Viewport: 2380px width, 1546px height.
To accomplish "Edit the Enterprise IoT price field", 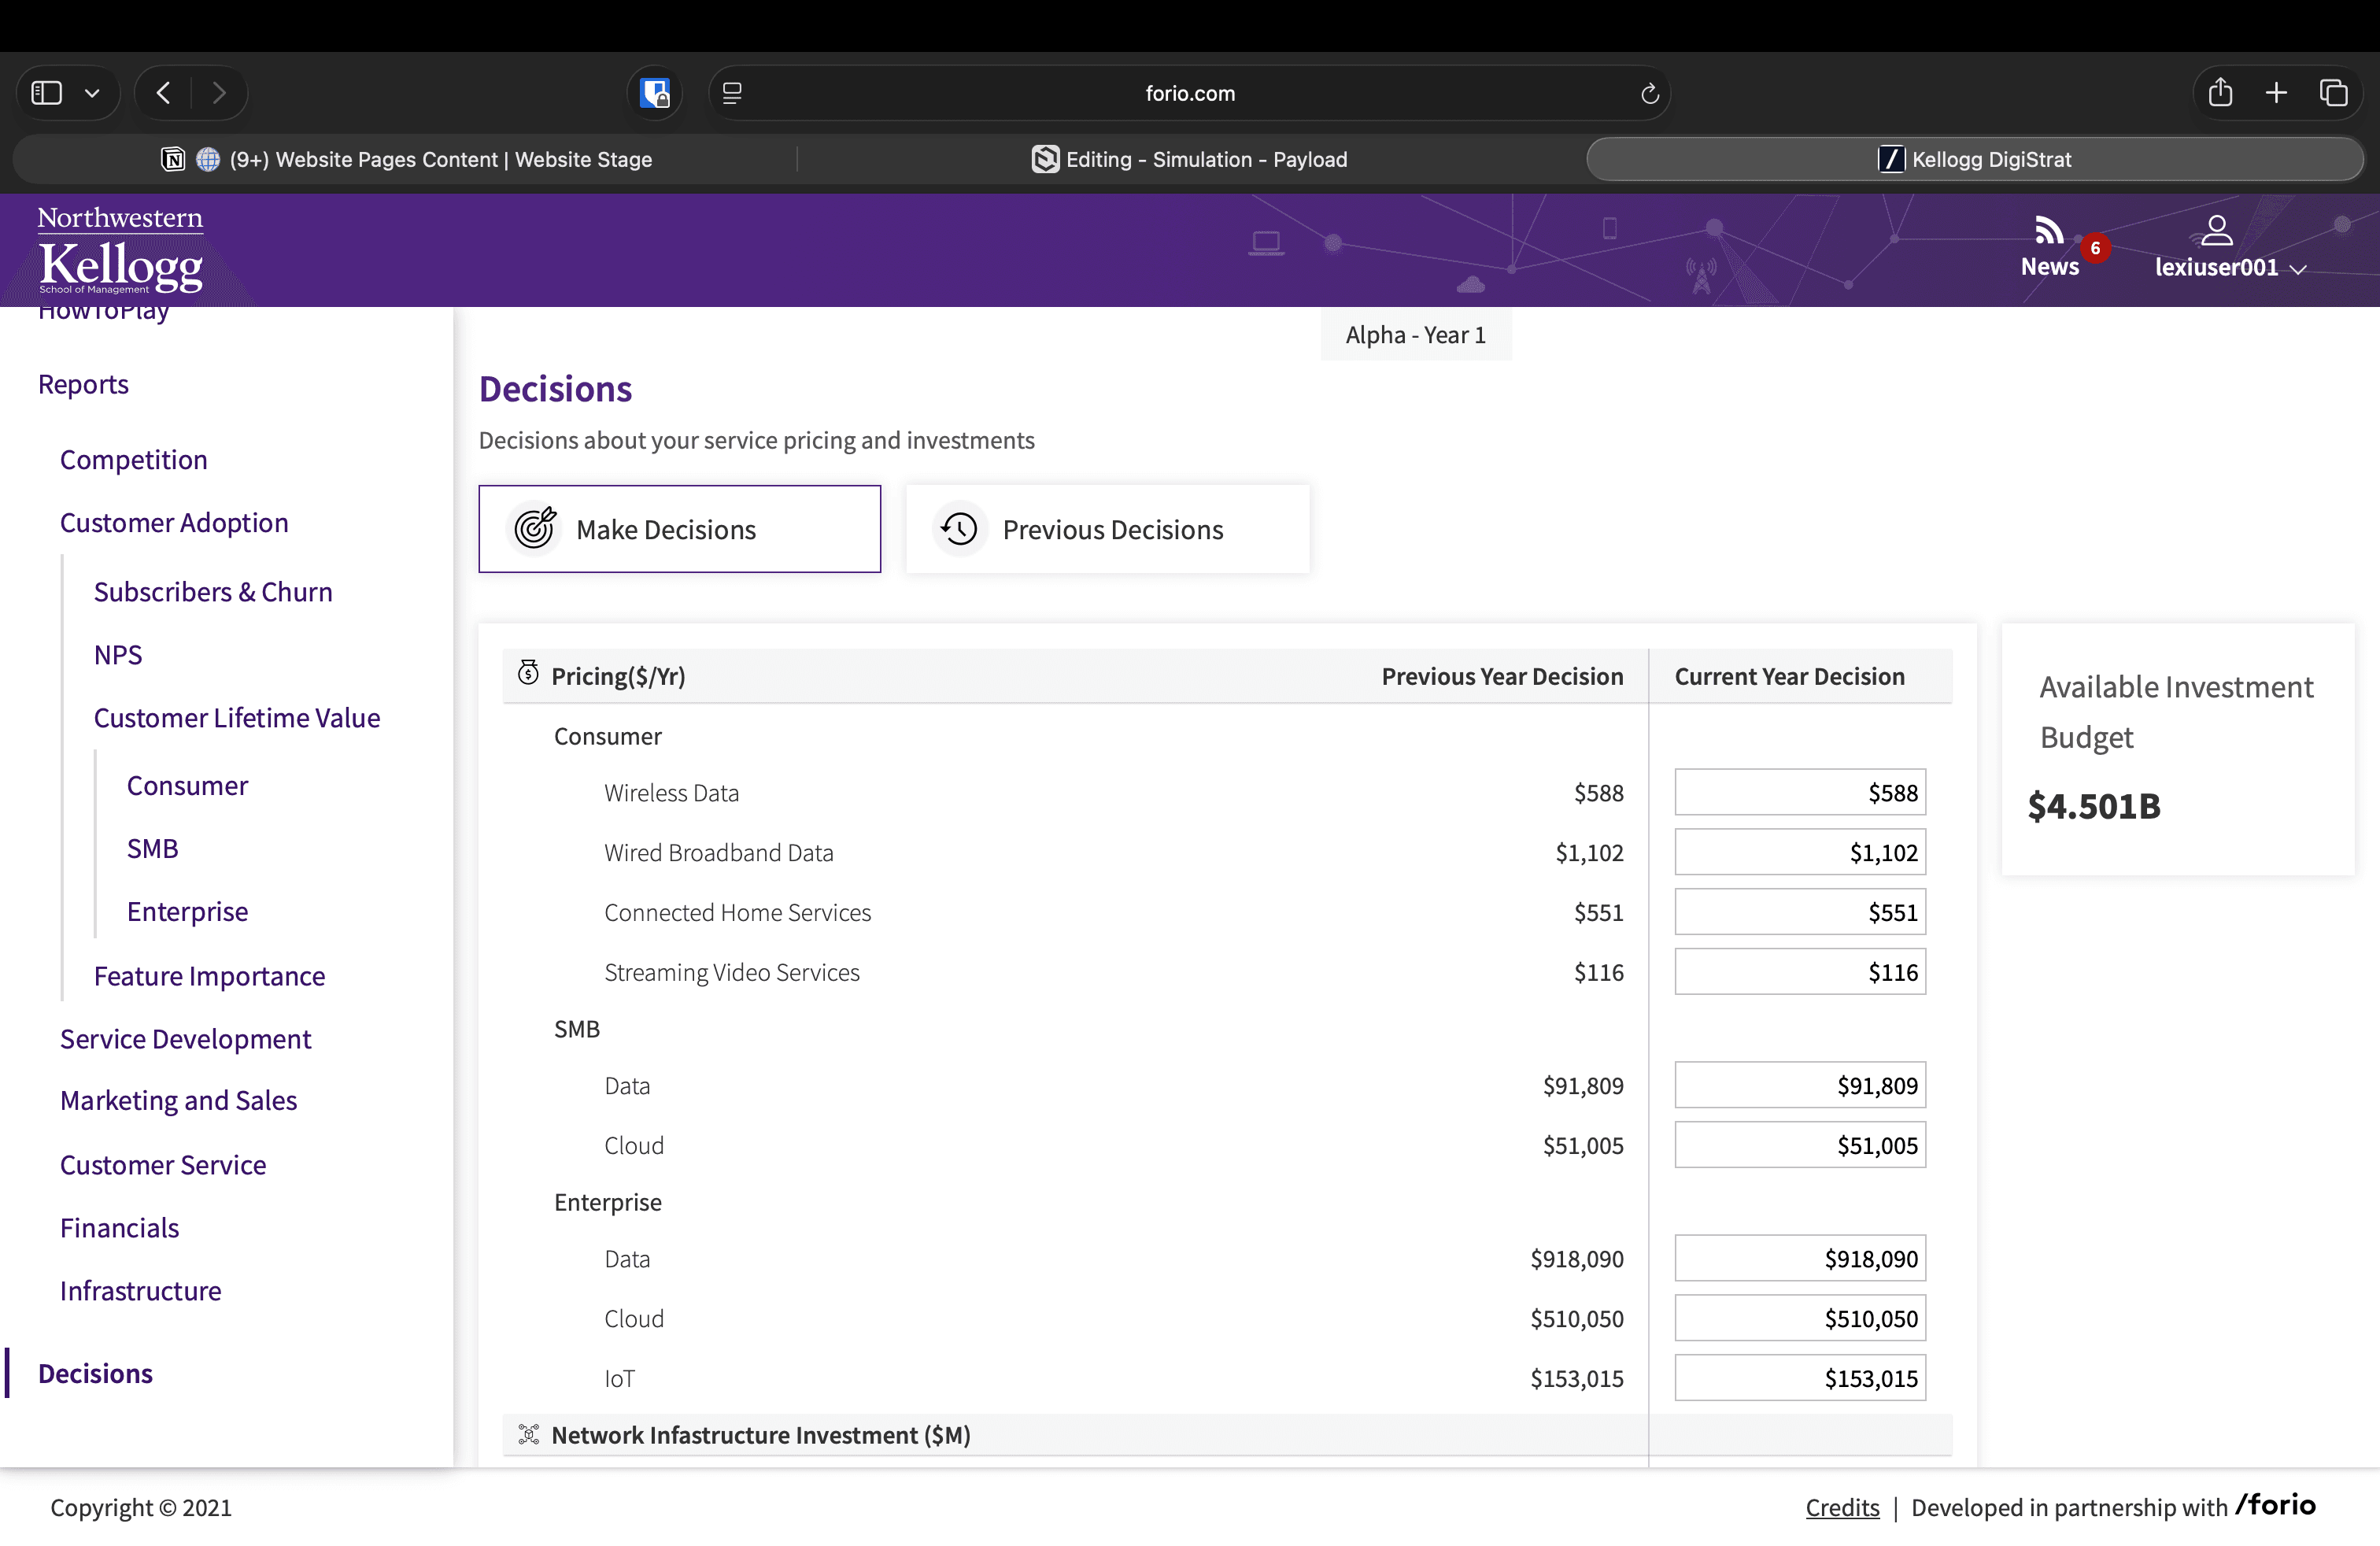I will tap(1799, 1378).
